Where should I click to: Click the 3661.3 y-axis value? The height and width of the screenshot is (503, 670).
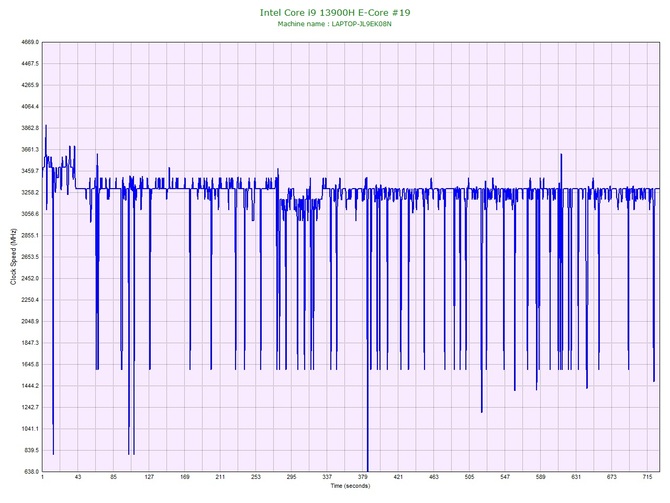tap(29, 150)
